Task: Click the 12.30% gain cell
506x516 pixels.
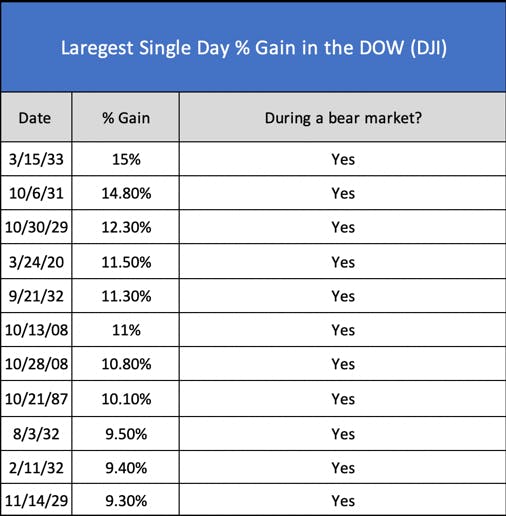Action: 126,227
